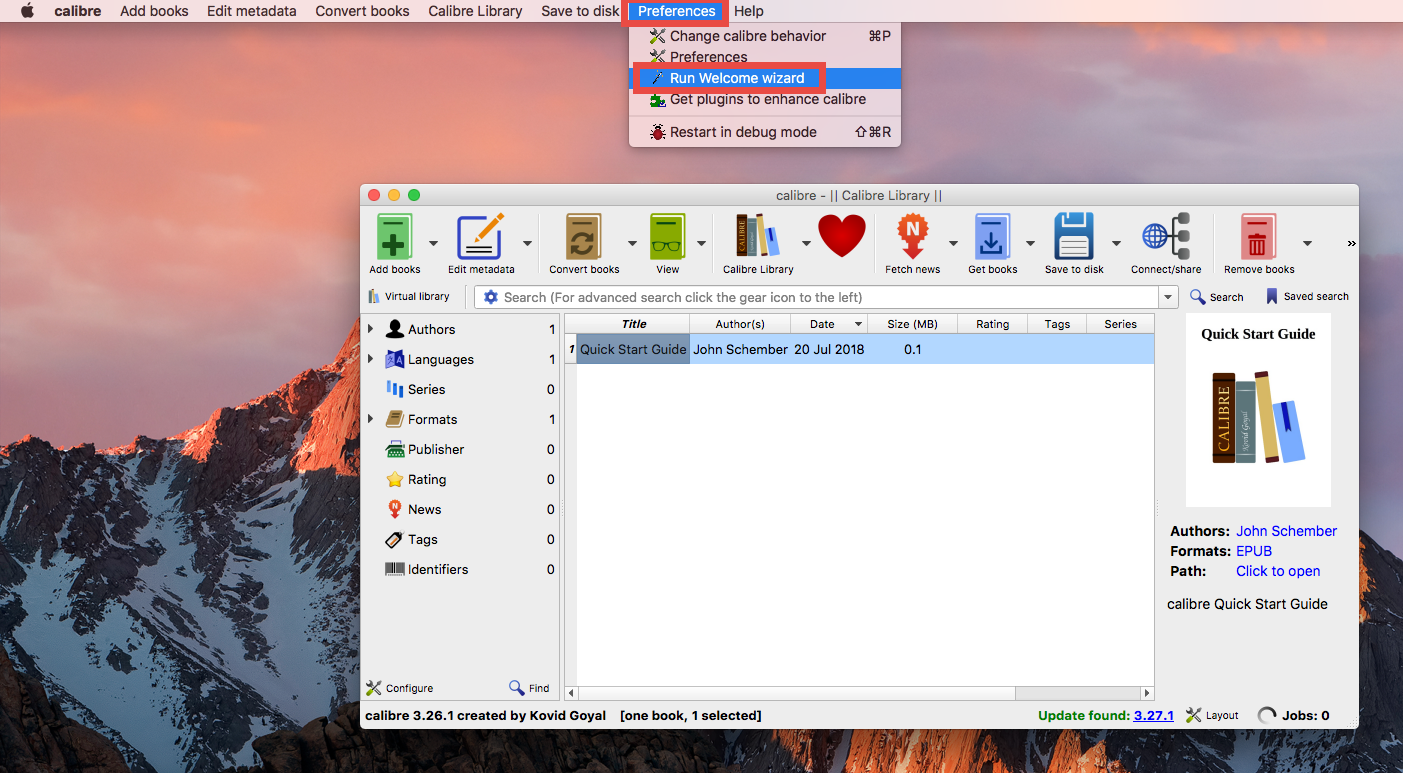The image size is (1403, 773).
Task: Click the Save to disk toolbar icon
Action: pos(1073,238)
